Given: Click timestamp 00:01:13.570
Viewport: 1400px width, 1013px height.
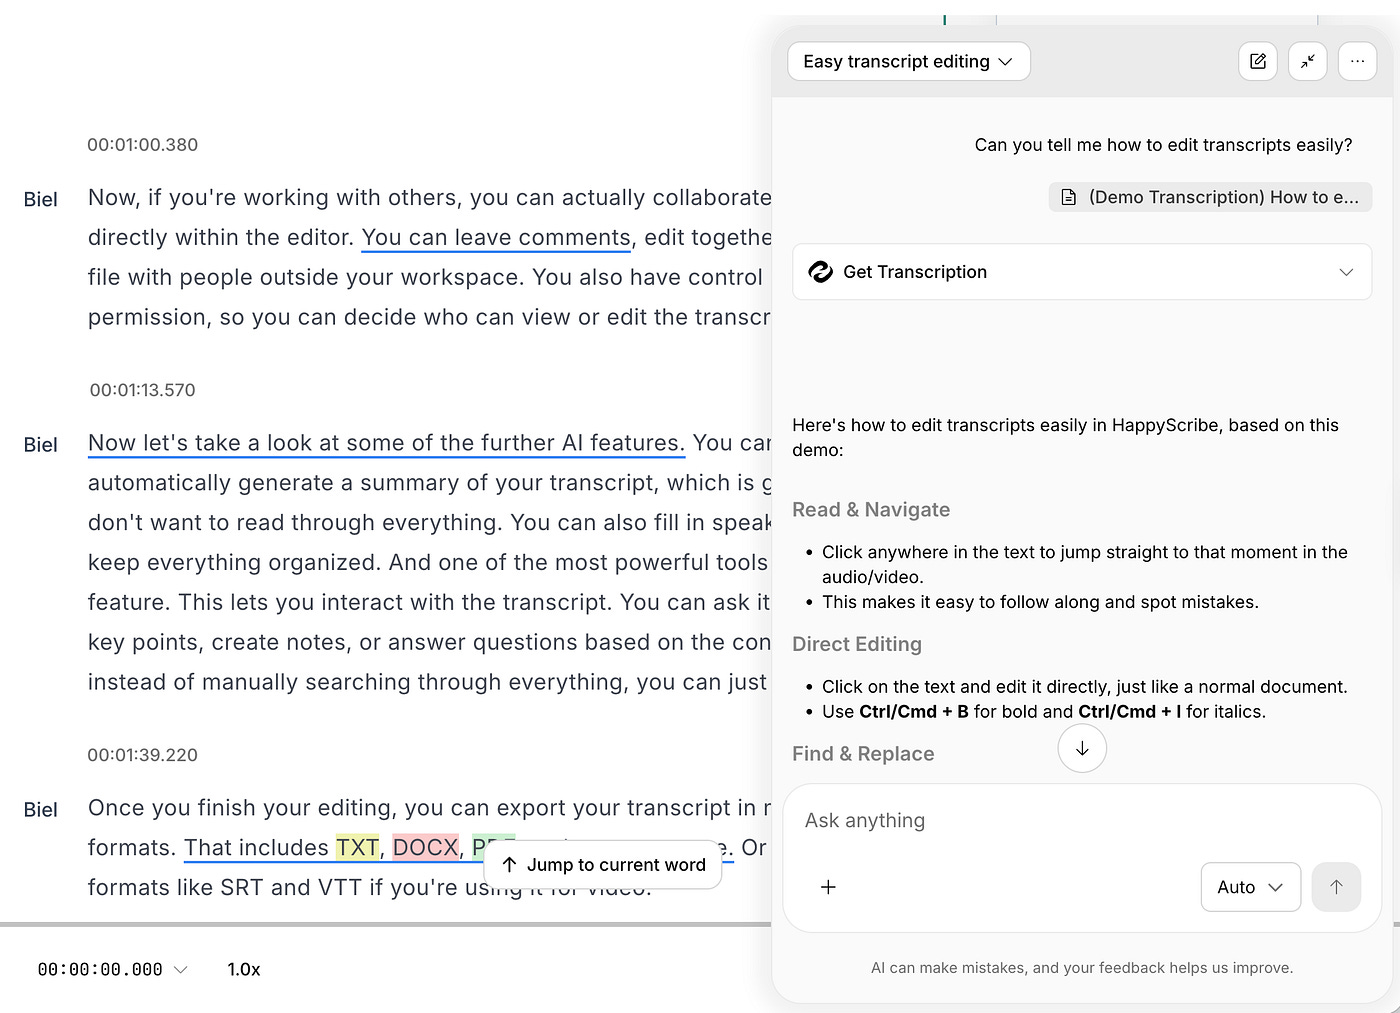Looking at the screenshot, I should click(142, 390).
